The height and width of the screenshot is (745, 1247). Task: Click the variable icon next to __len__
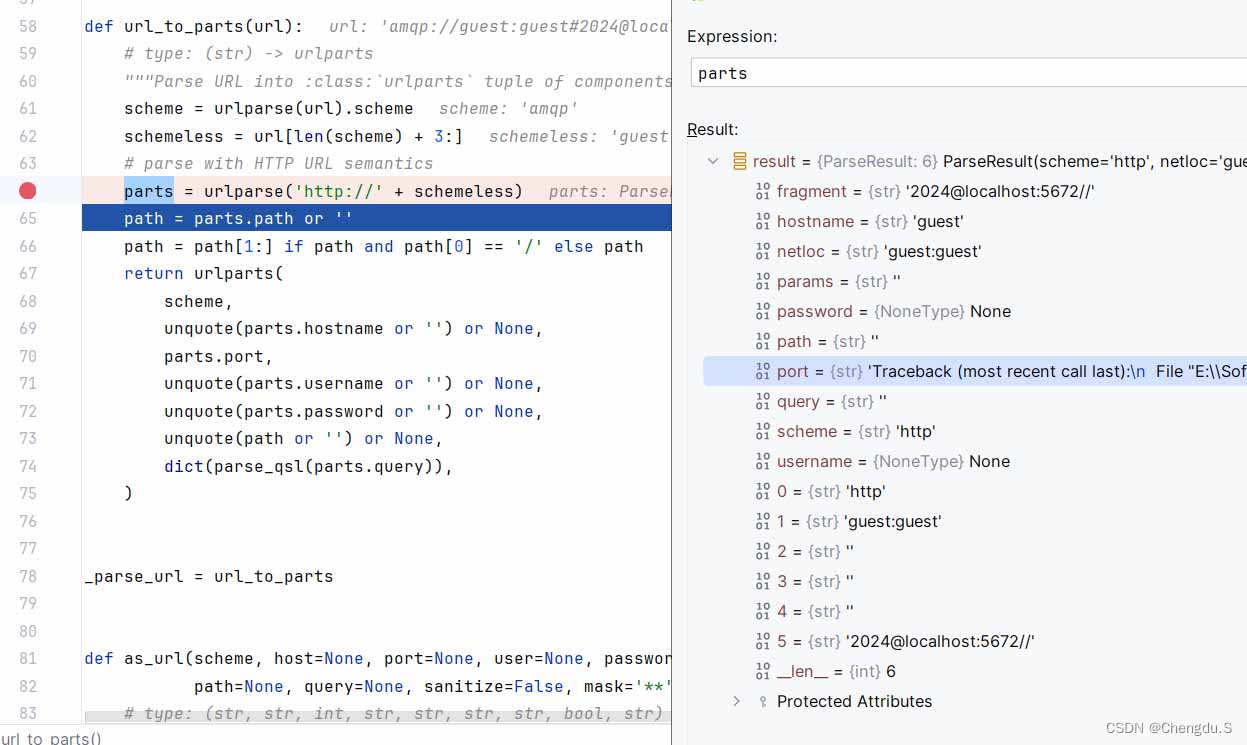click(x=763, y=671)
